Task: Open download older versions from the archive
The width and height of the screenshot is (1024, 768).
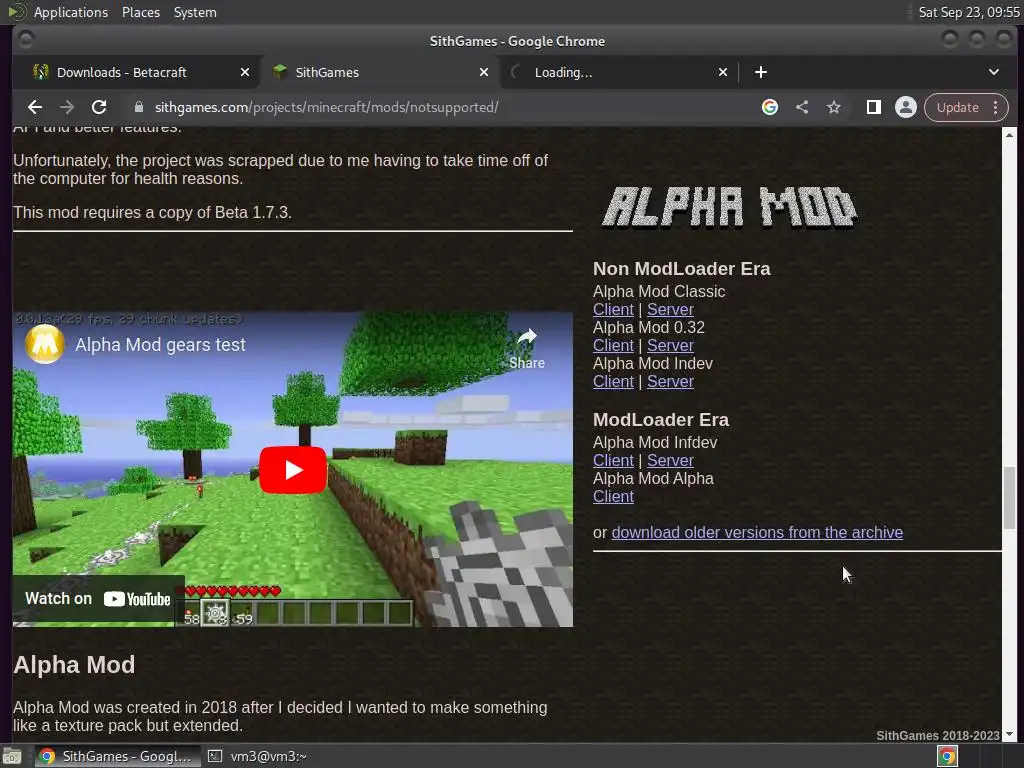Action: pos(757,532)
